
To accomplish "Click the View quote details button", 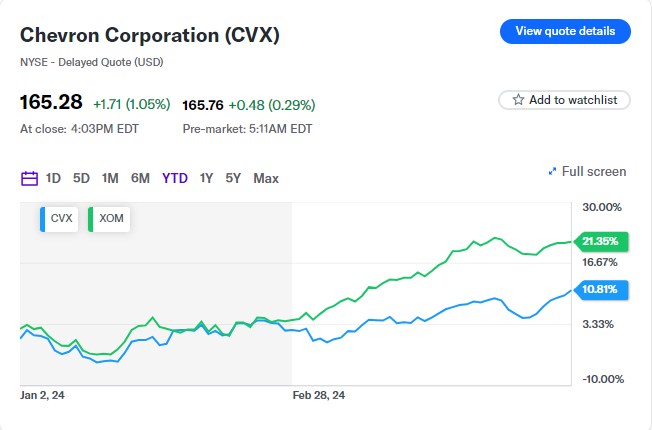I will click(x=565, y=31).
